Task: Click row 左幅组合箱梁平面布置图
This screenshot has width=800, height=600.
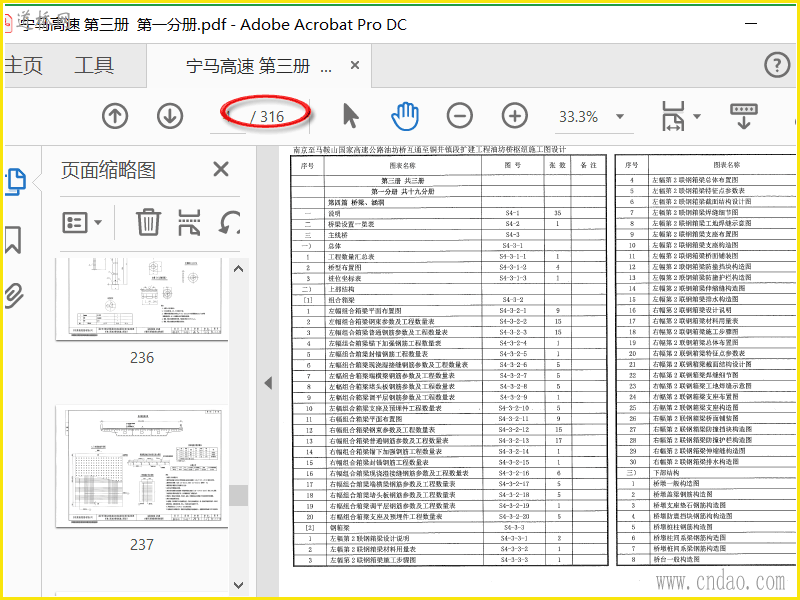Action: click(449, 311)
